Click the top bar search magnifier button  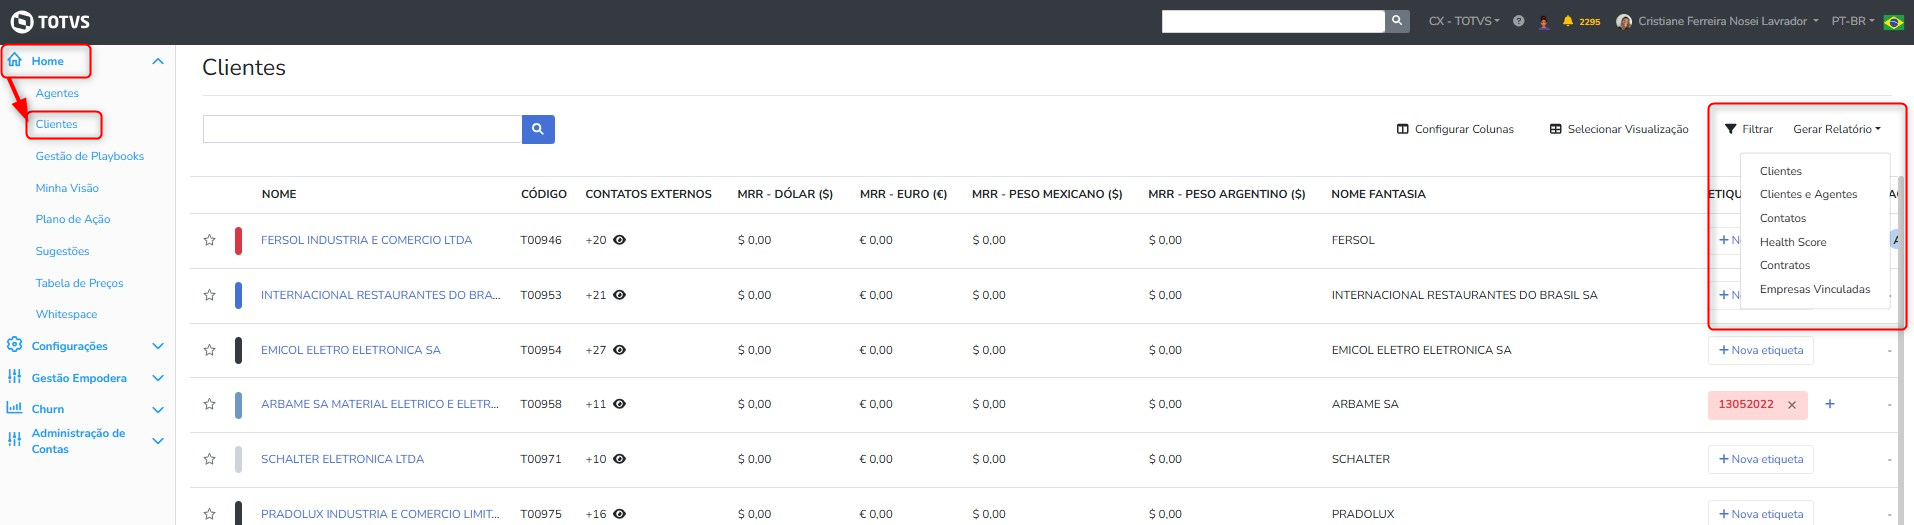[1397, 21]
